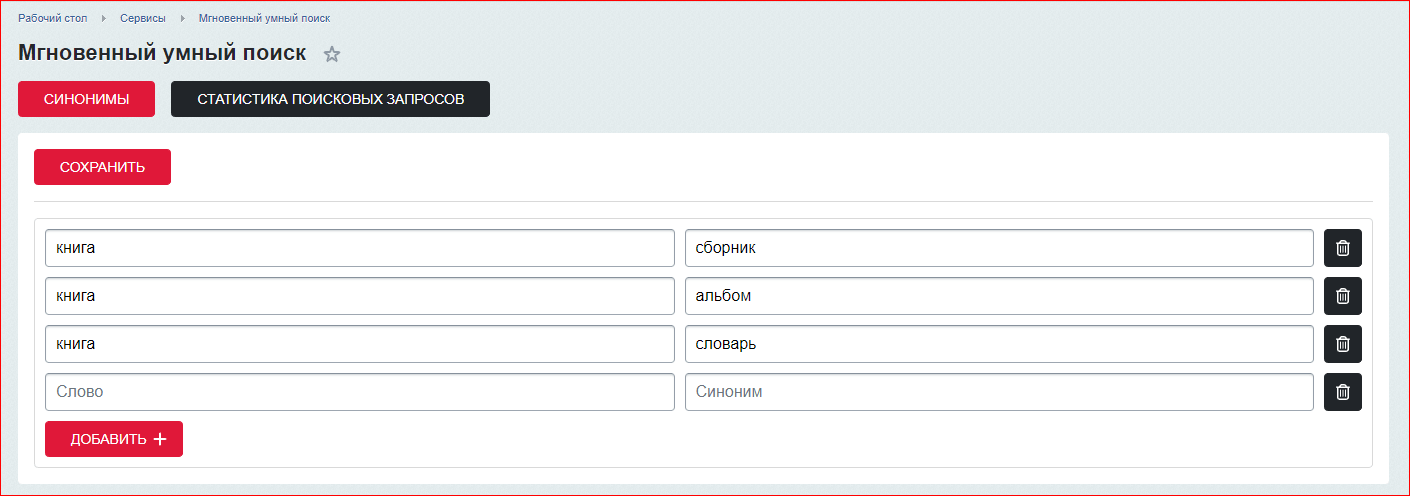Delete the row with synonym 'сборник'

tap(1342, 248)
